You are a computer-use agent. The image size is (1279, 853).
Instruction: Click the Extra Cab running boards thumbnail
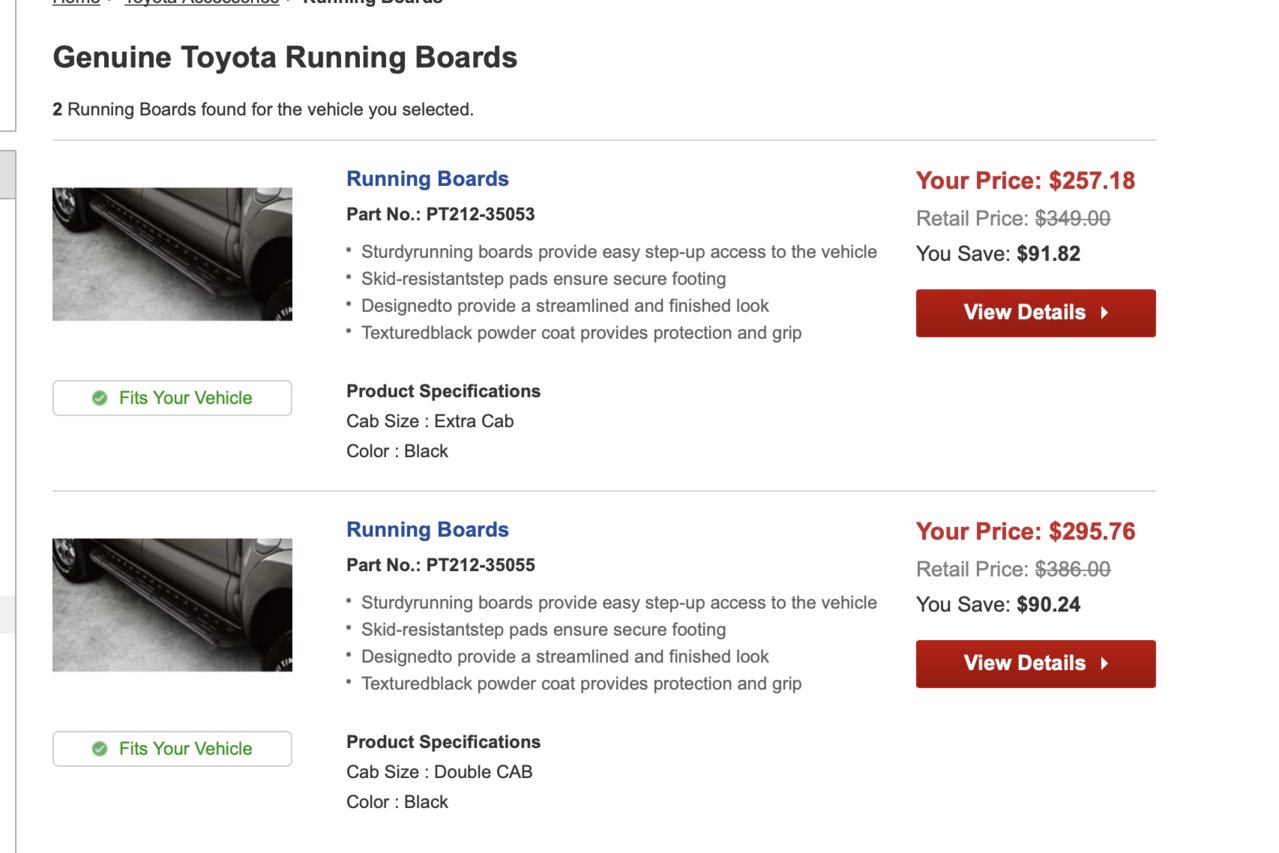click(172, 254)
